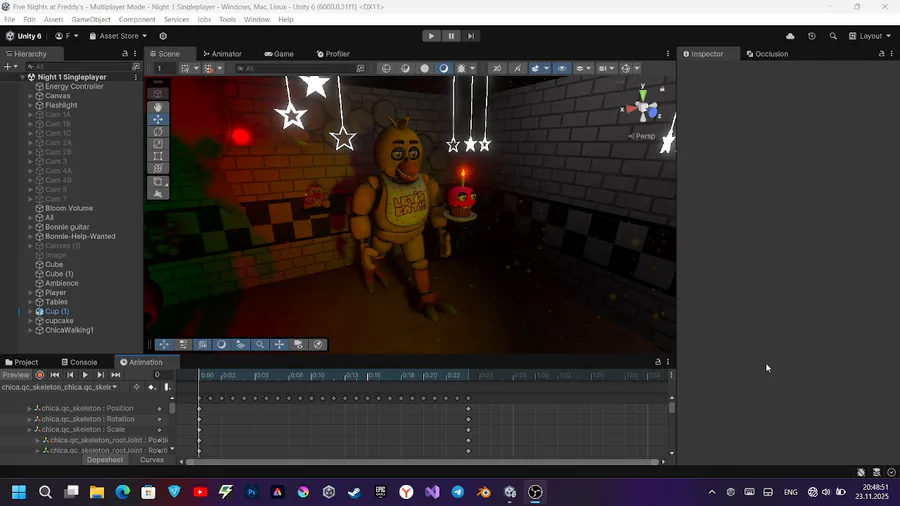Switch to the Animator tab
This screenshot has height=506, width=900.
click(222, 54)
